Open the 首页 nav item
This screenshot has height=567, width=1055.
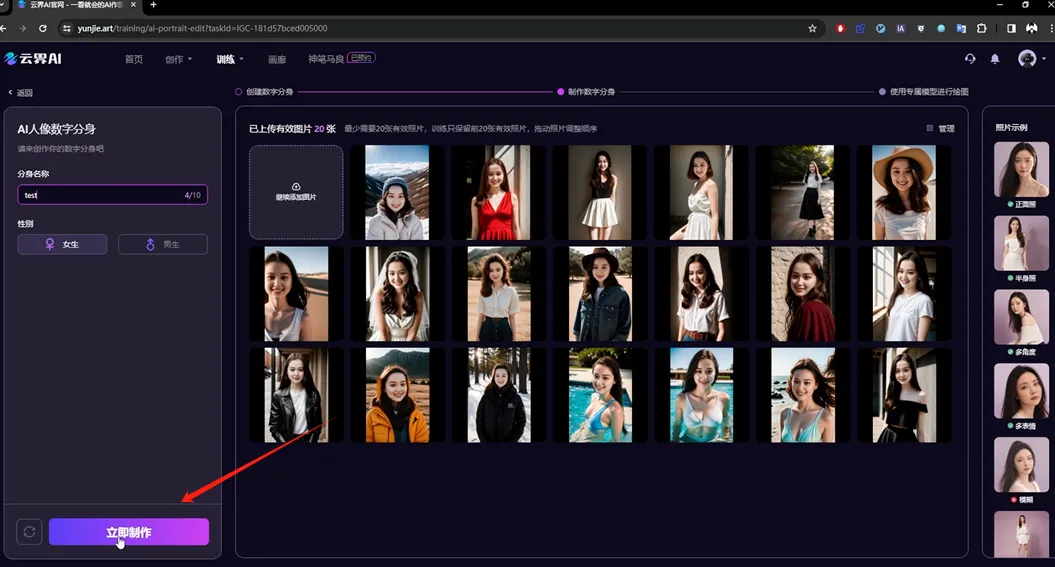click(133, 59)
